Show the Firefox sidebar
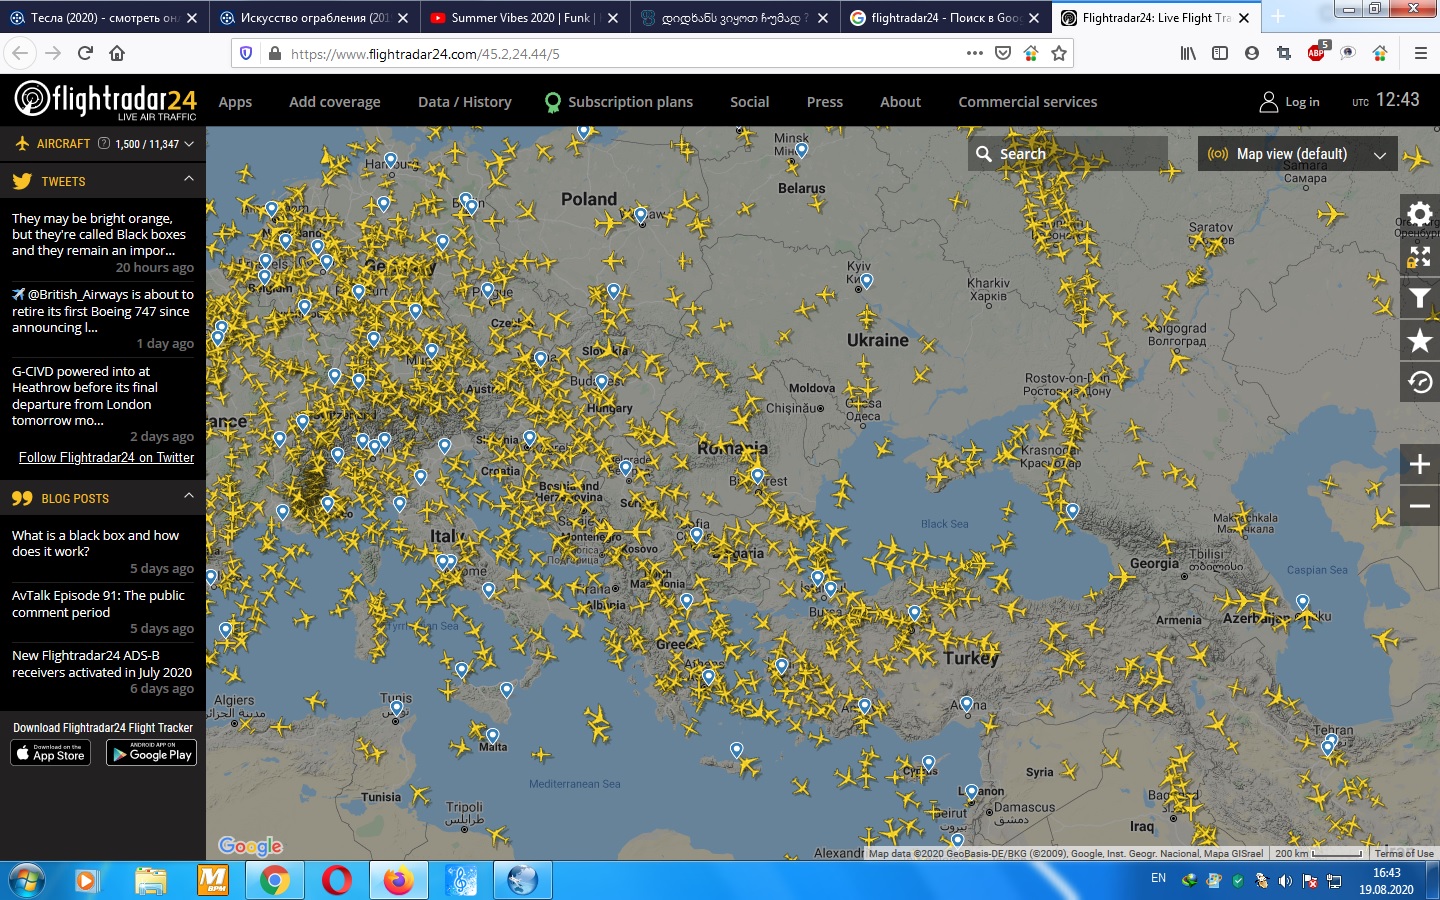Image resolution: width=1440 pixels, height=900 pixels. point(1220,53)
